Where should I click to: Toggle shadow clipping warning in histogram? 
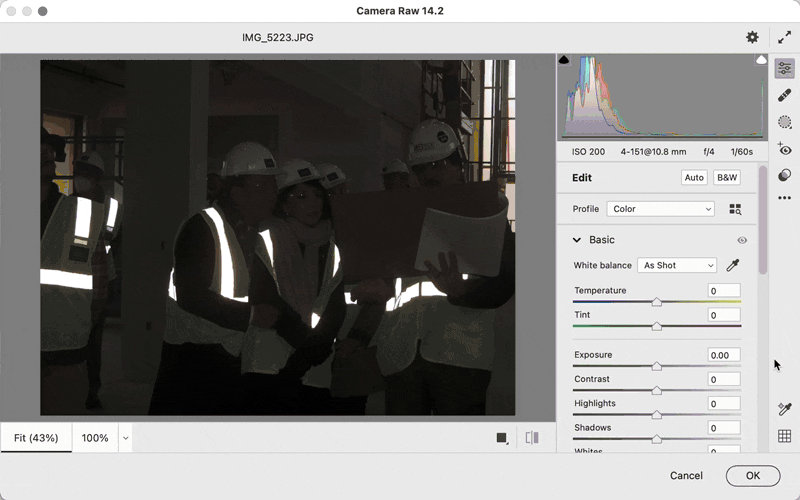pyautogui.click(x=564, y=60)
